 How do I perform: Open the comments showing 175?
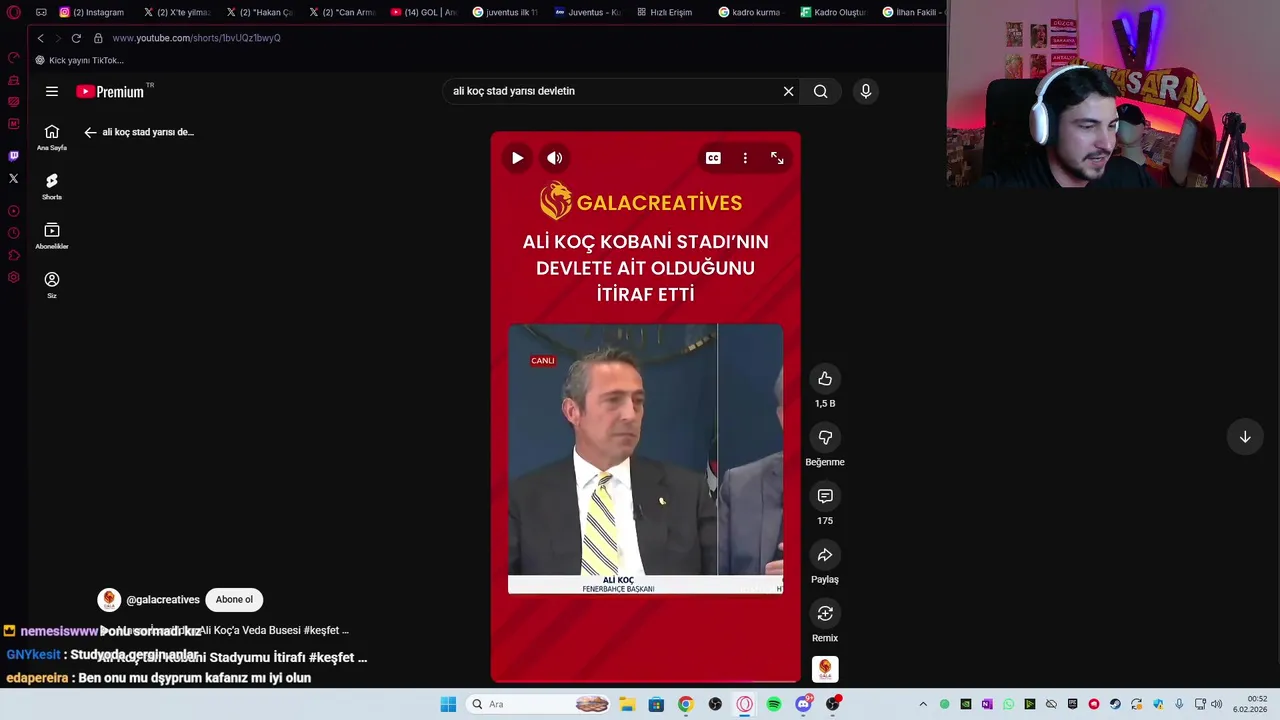click(x=825, y=496)
